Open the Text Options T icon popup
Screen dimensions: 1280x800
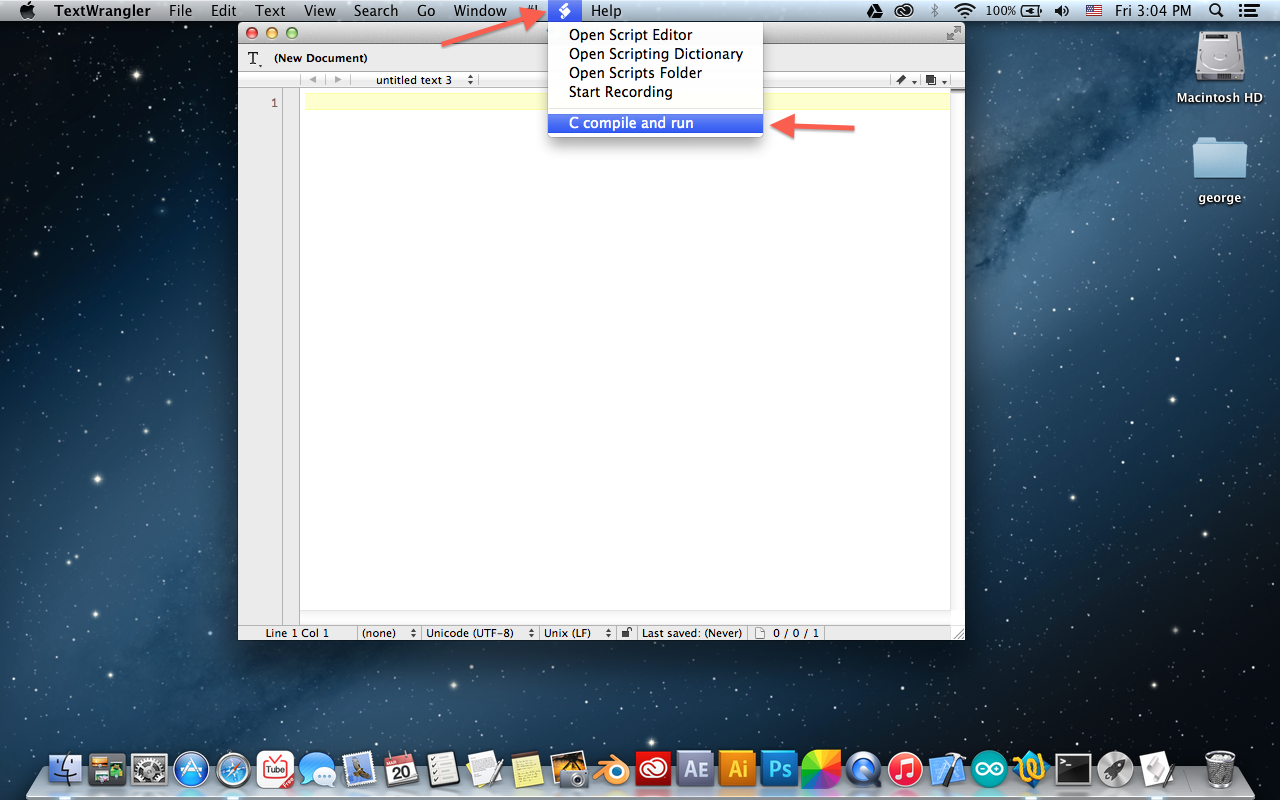coord(254,58)
